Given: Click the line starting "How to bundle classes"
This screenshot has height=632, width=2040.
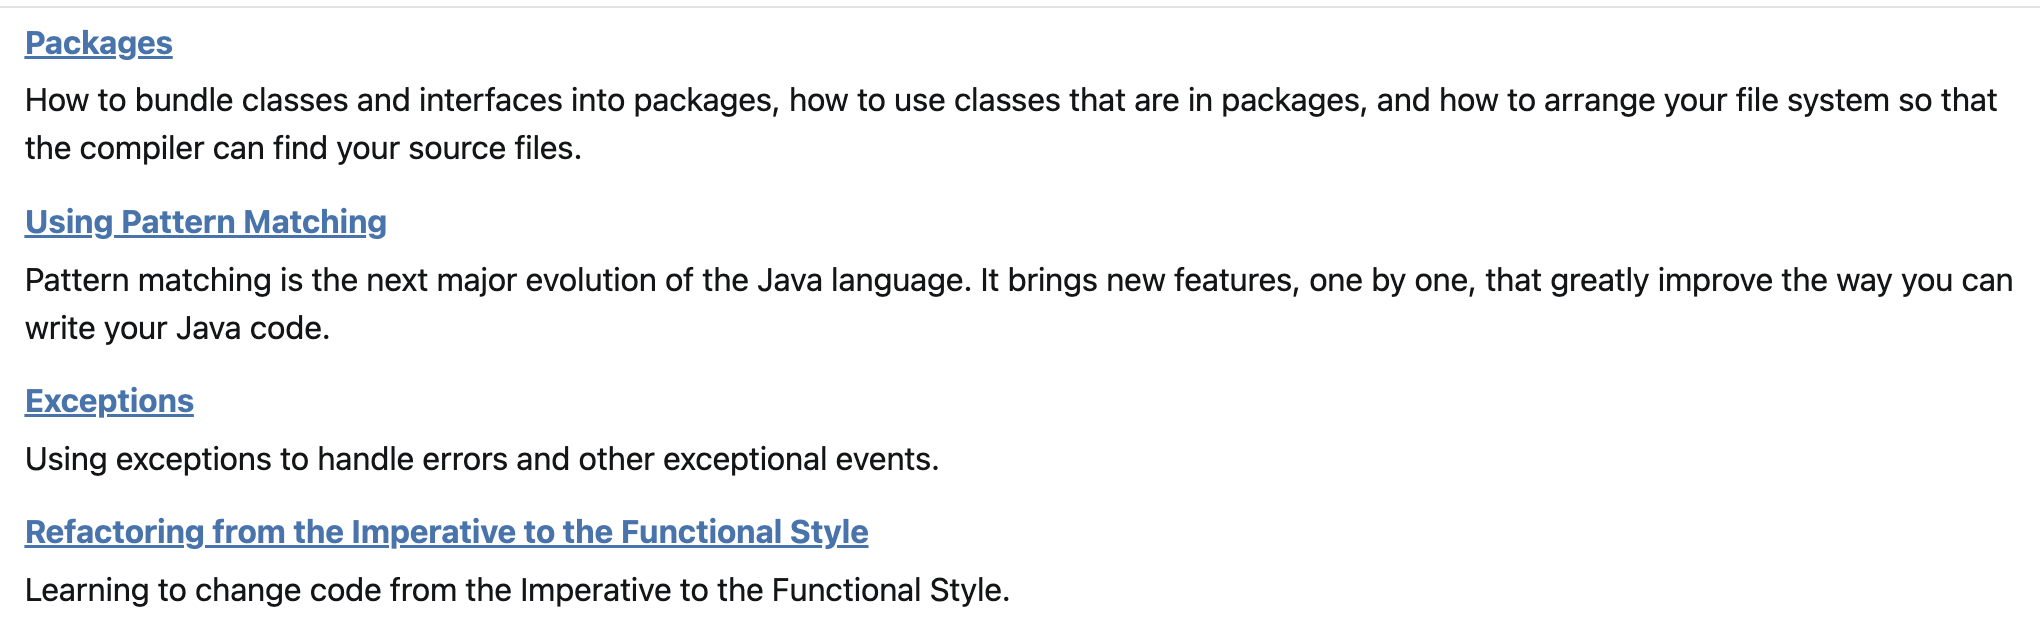Looking at the screenshot, I should pos(1010,100).
